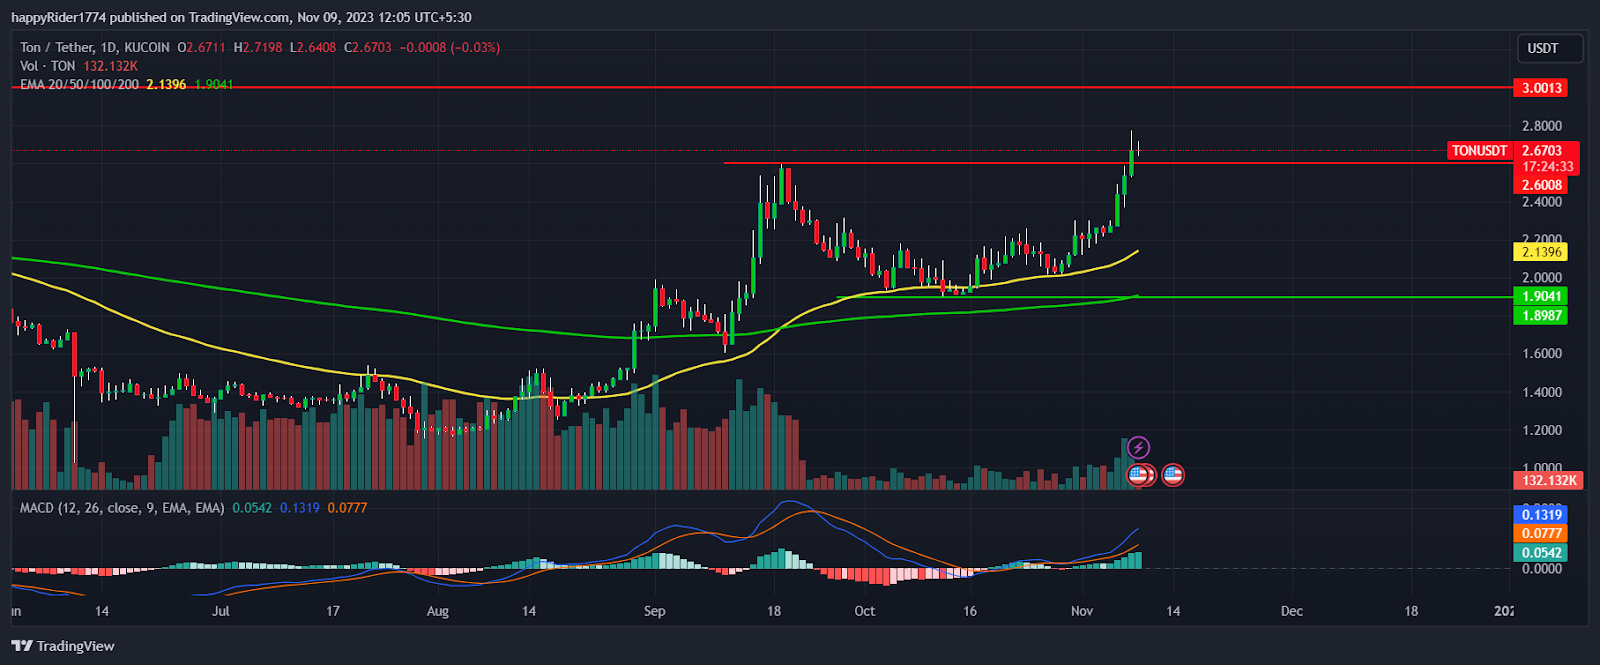Click the Sep label on time axis
Image resolution: width=1600 pixels, height=665 pixels.
pos(654,611)
